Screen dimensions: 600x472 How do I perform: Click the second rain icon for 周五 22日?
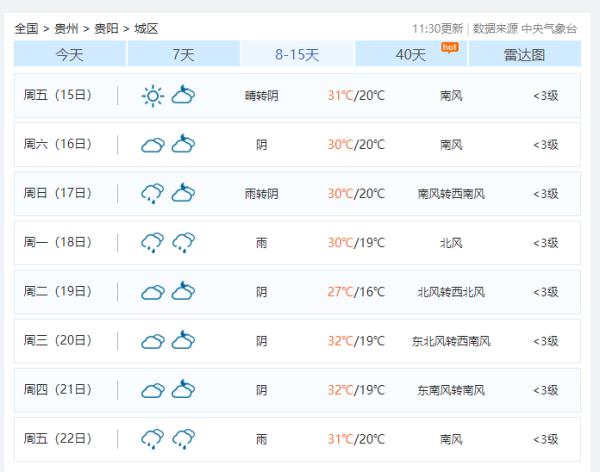click(183, 439)
